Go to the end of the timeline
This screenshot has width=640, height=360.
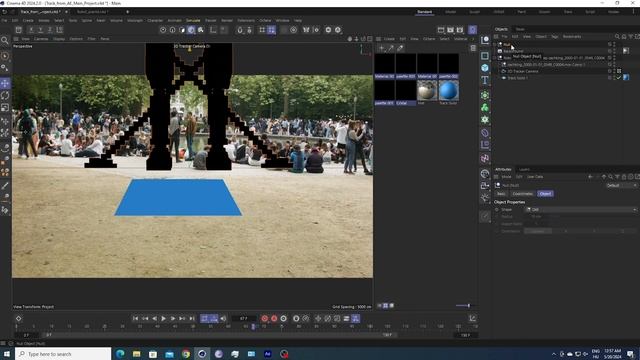tap(191, 318)
